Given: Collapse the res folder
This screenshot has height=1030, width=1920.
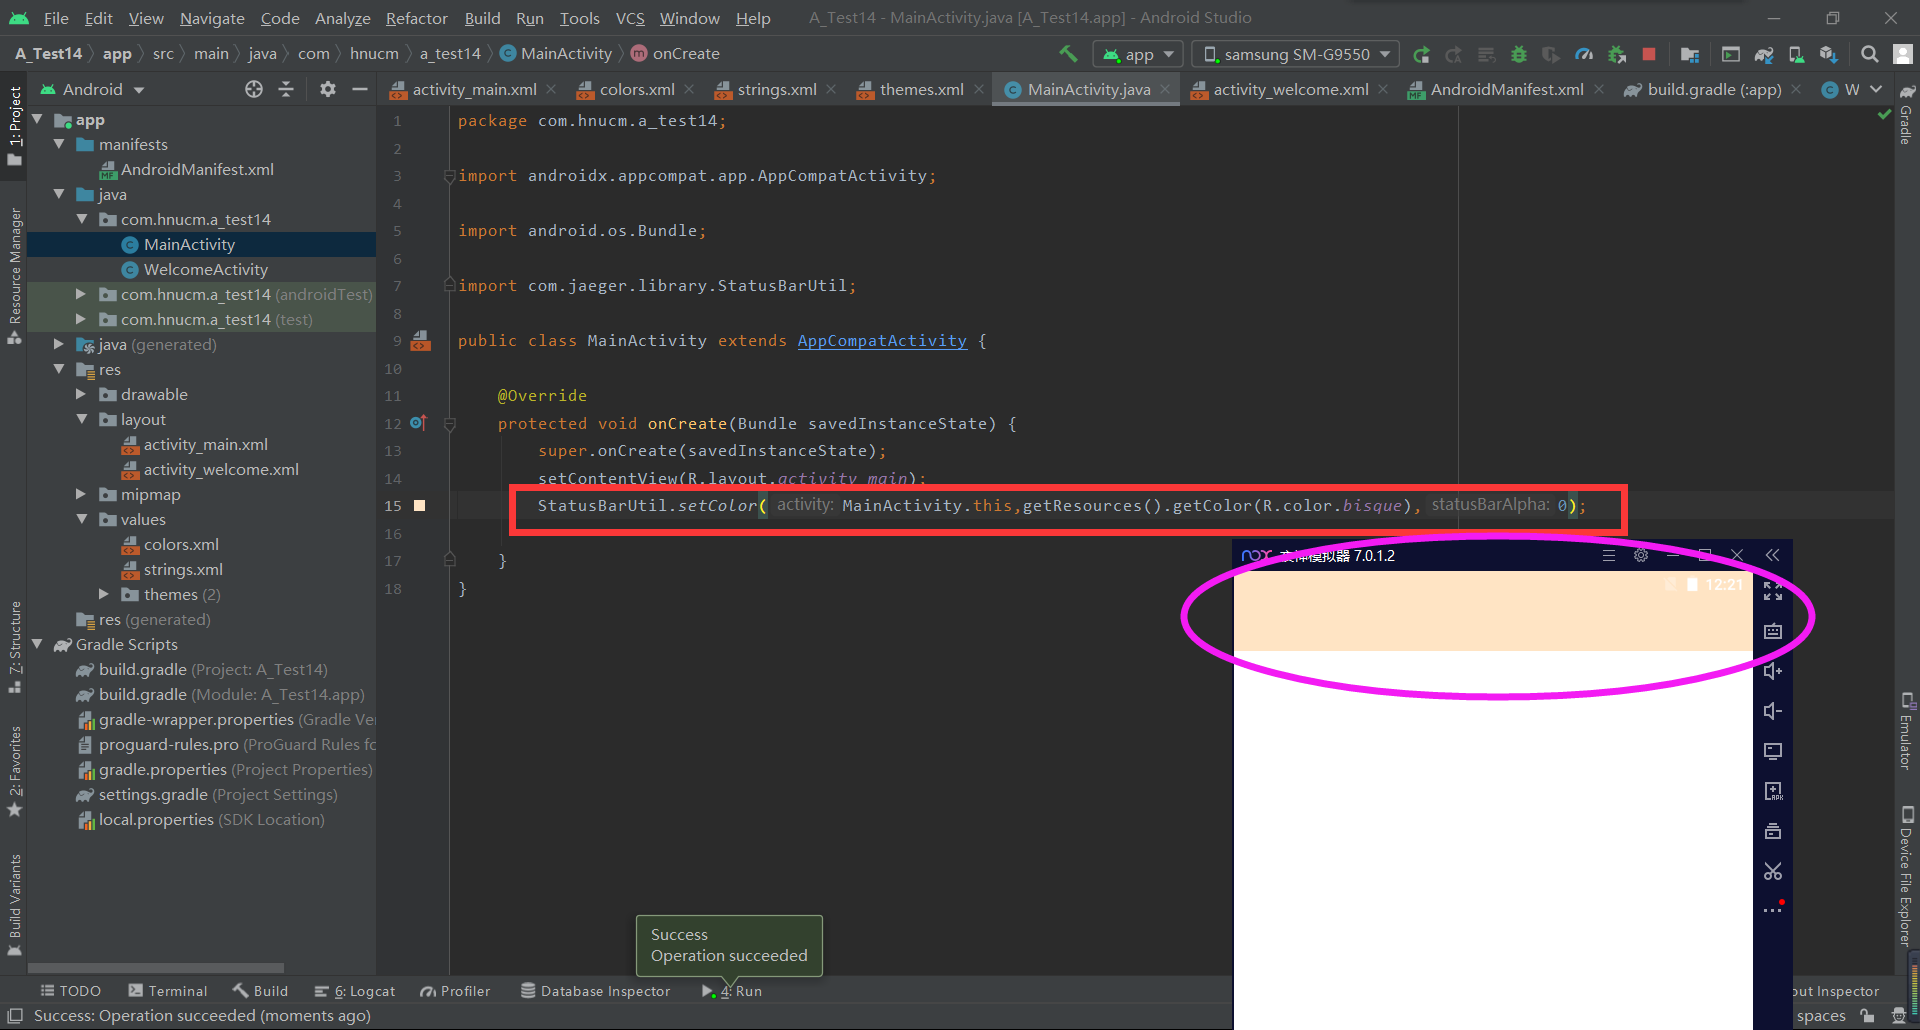Looking at the screenshot, I should (x=59, y=369).
